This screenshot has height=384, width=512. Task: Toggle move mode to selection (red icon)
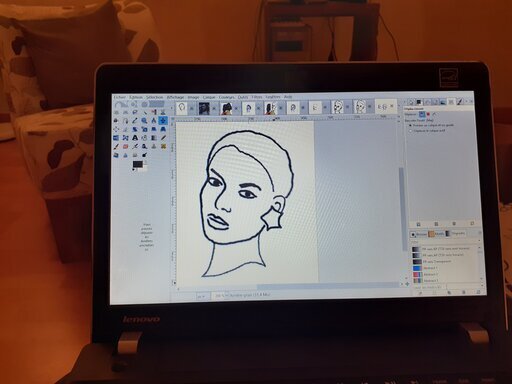tap(429, 114)
